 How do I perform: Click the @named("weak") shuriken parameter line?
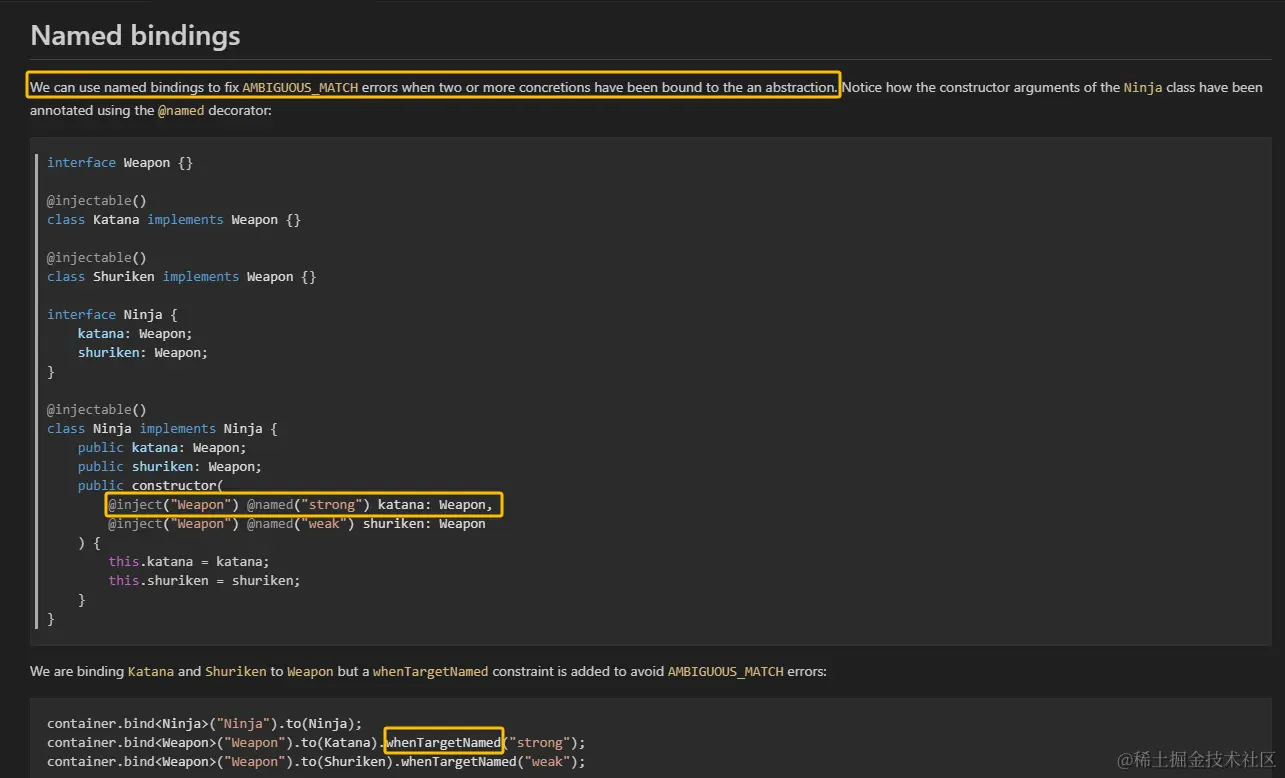tap(297, 524)
